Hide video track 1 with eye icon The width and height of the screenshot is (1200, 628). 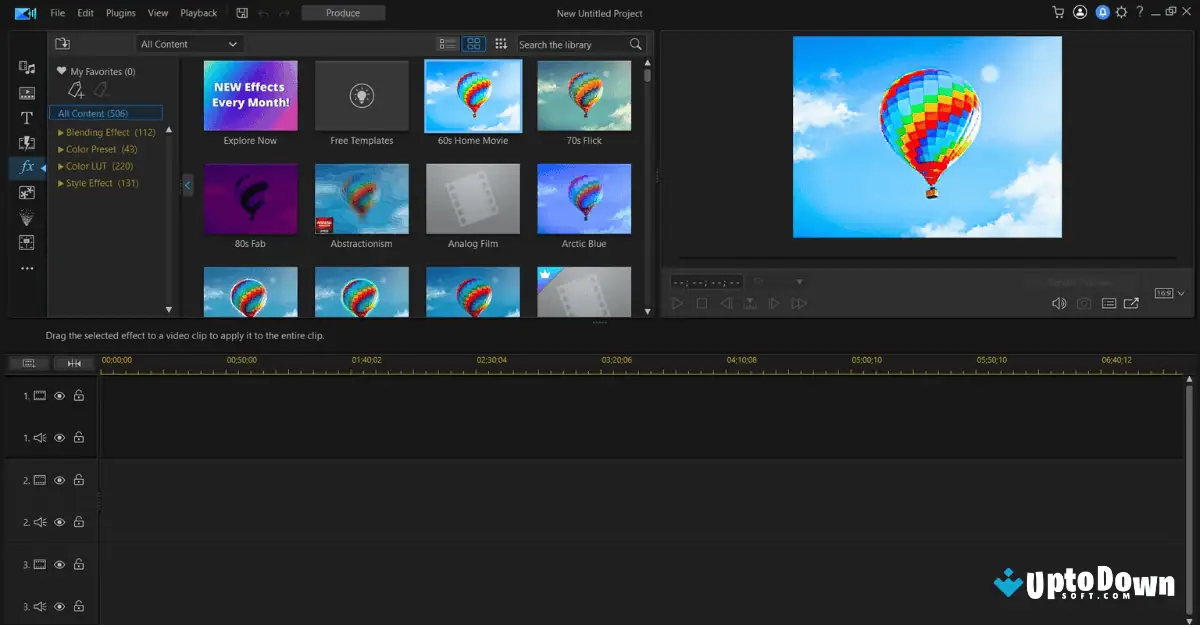[59, 396]
